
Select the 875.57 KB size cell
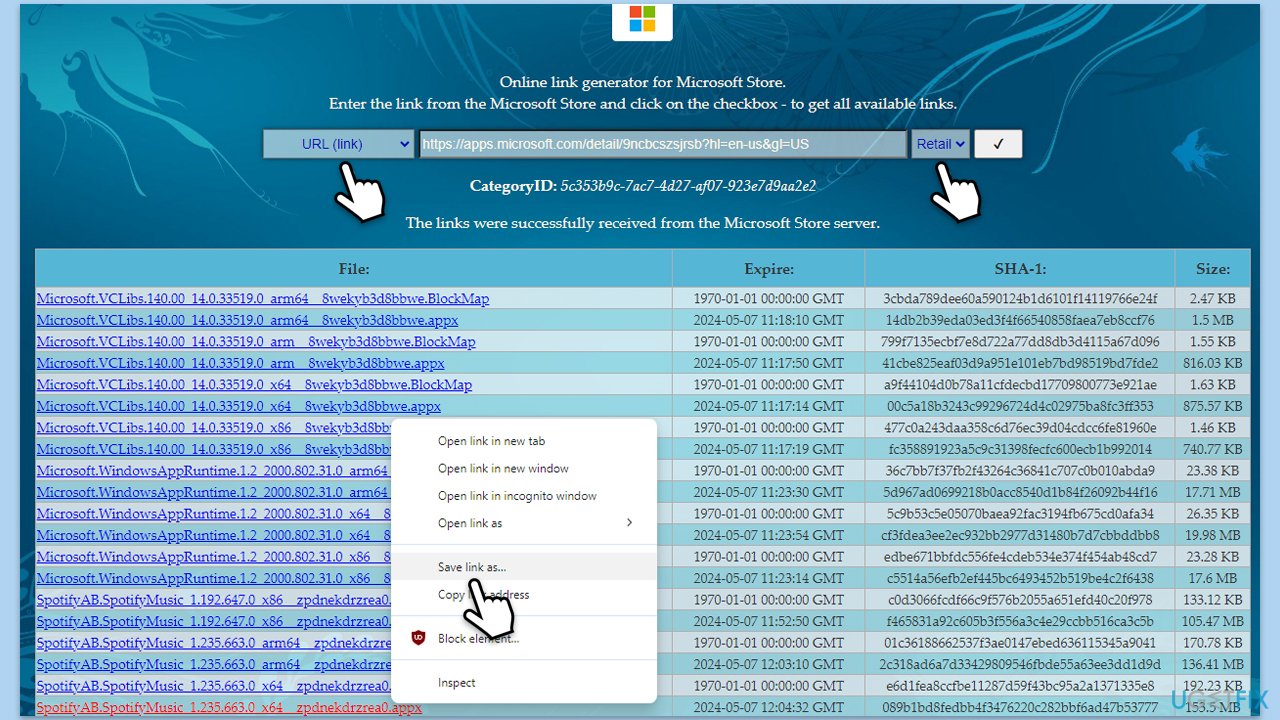coord(1213,406)
